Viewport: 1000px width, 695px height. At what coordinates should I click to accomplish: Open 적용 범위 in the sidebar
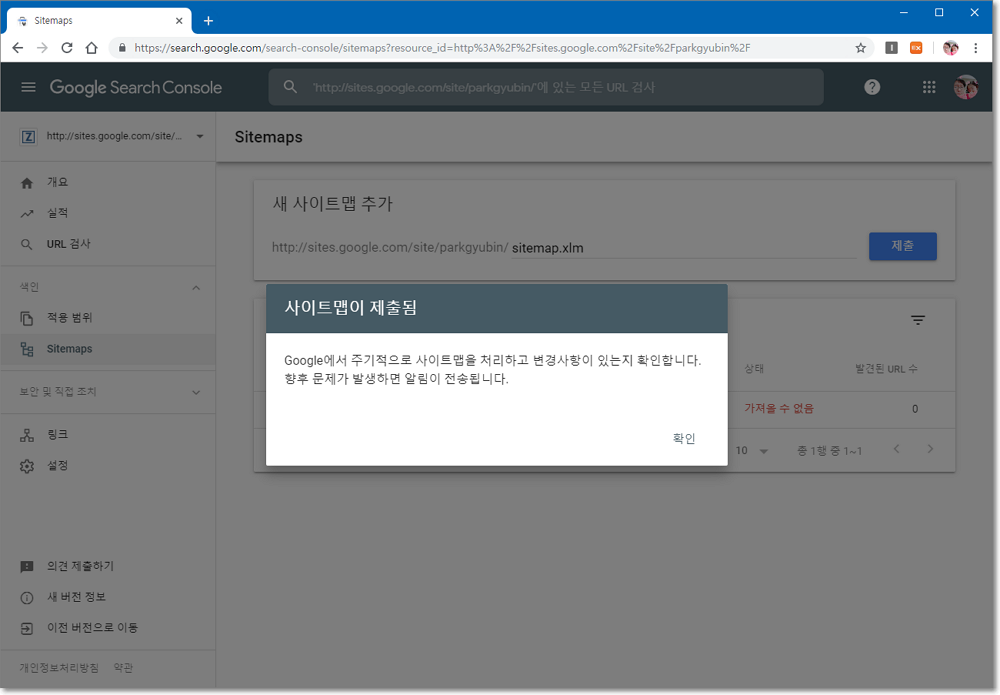[69, 318]
